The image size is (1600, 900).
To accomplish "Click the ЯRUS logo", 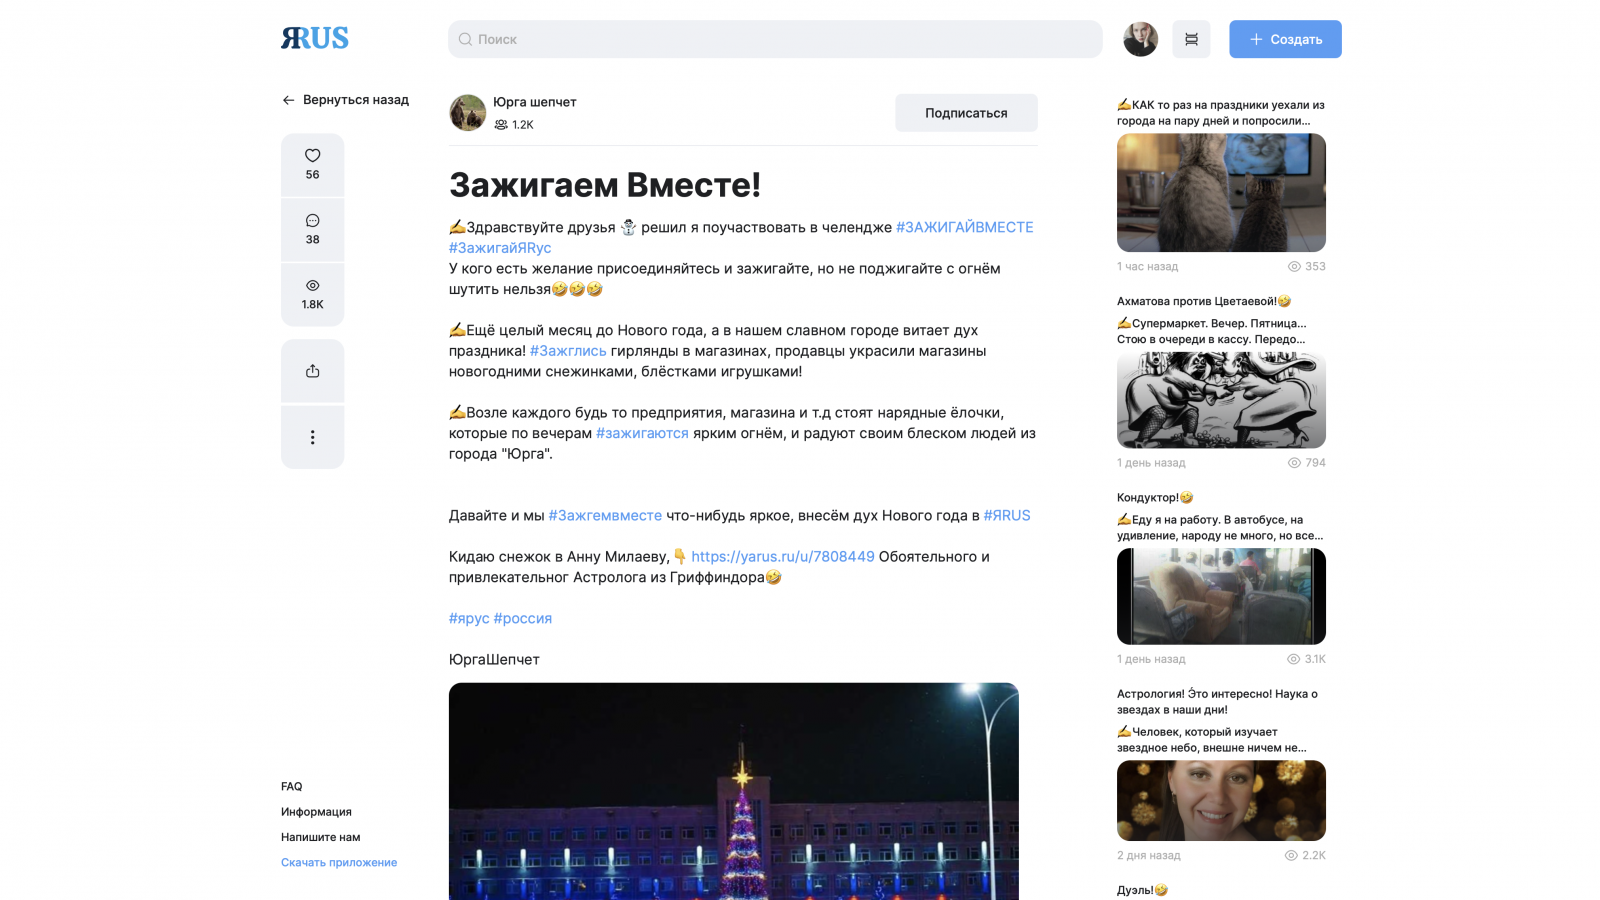I will [x=315, y=38].
